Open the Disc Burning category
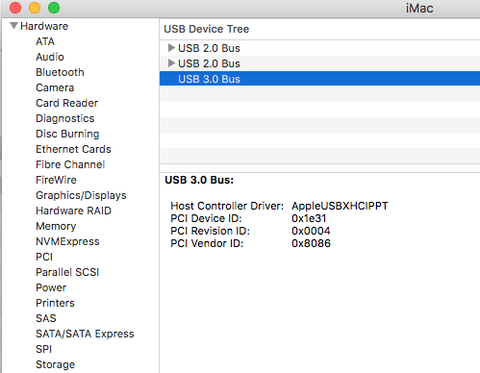 click(67, 134)
